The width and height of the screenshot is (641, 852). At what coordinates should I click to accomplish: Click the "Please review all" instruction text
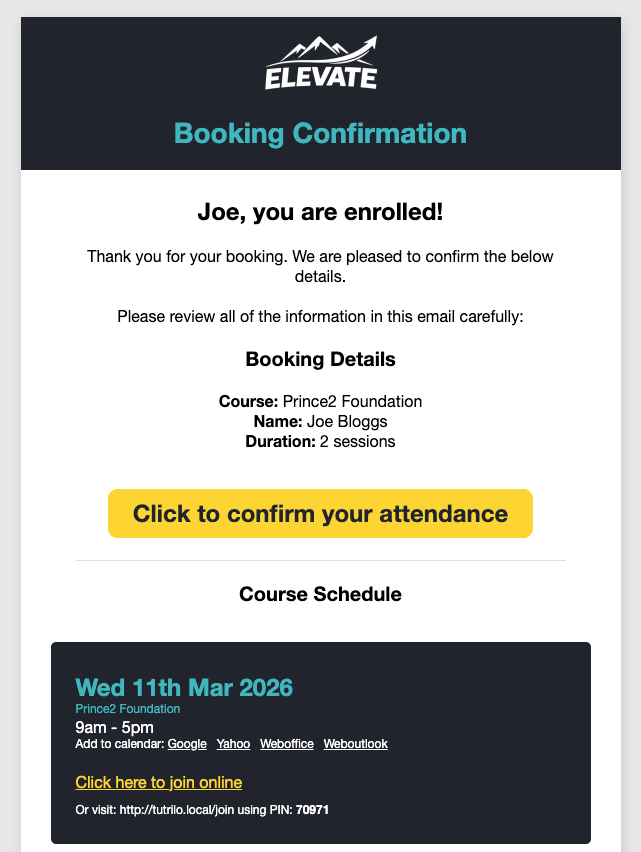[320, 317]
